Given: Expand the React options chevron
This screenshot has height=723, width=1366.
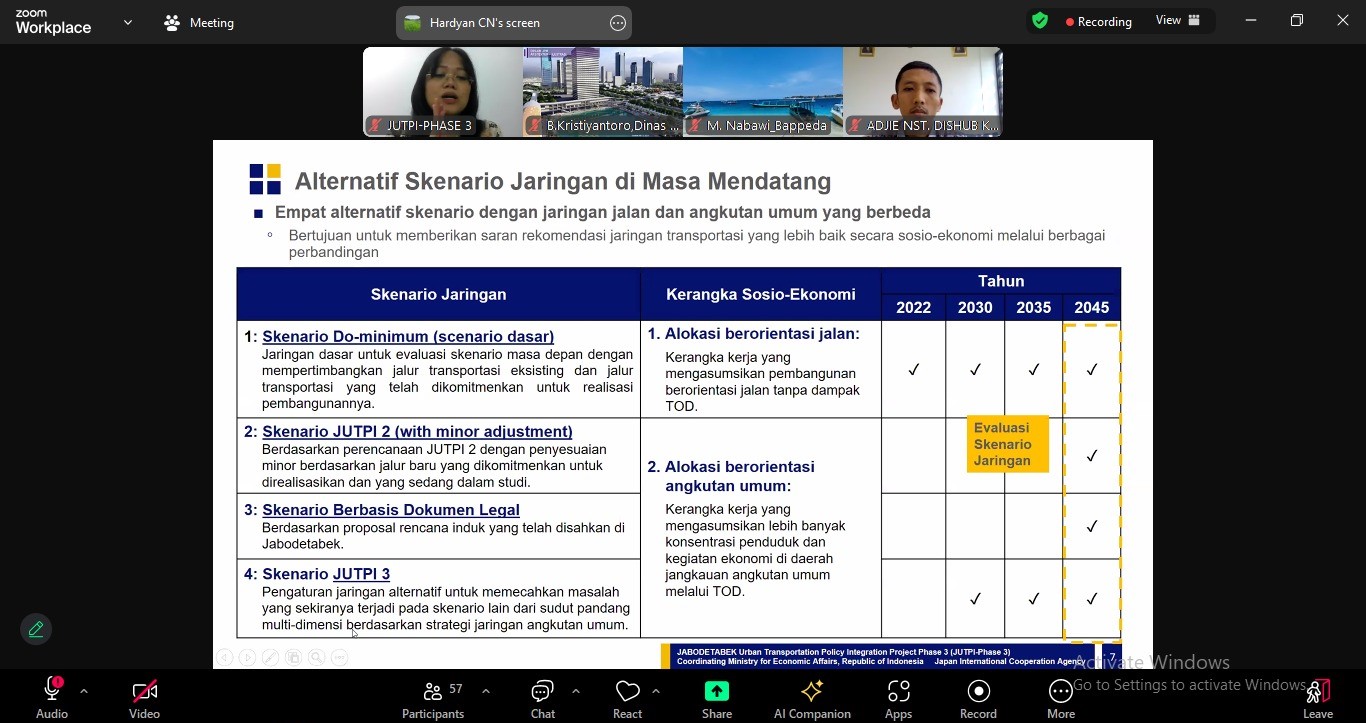Looking at the screenshot, I should pyautogui.click(x=656, y=691).
